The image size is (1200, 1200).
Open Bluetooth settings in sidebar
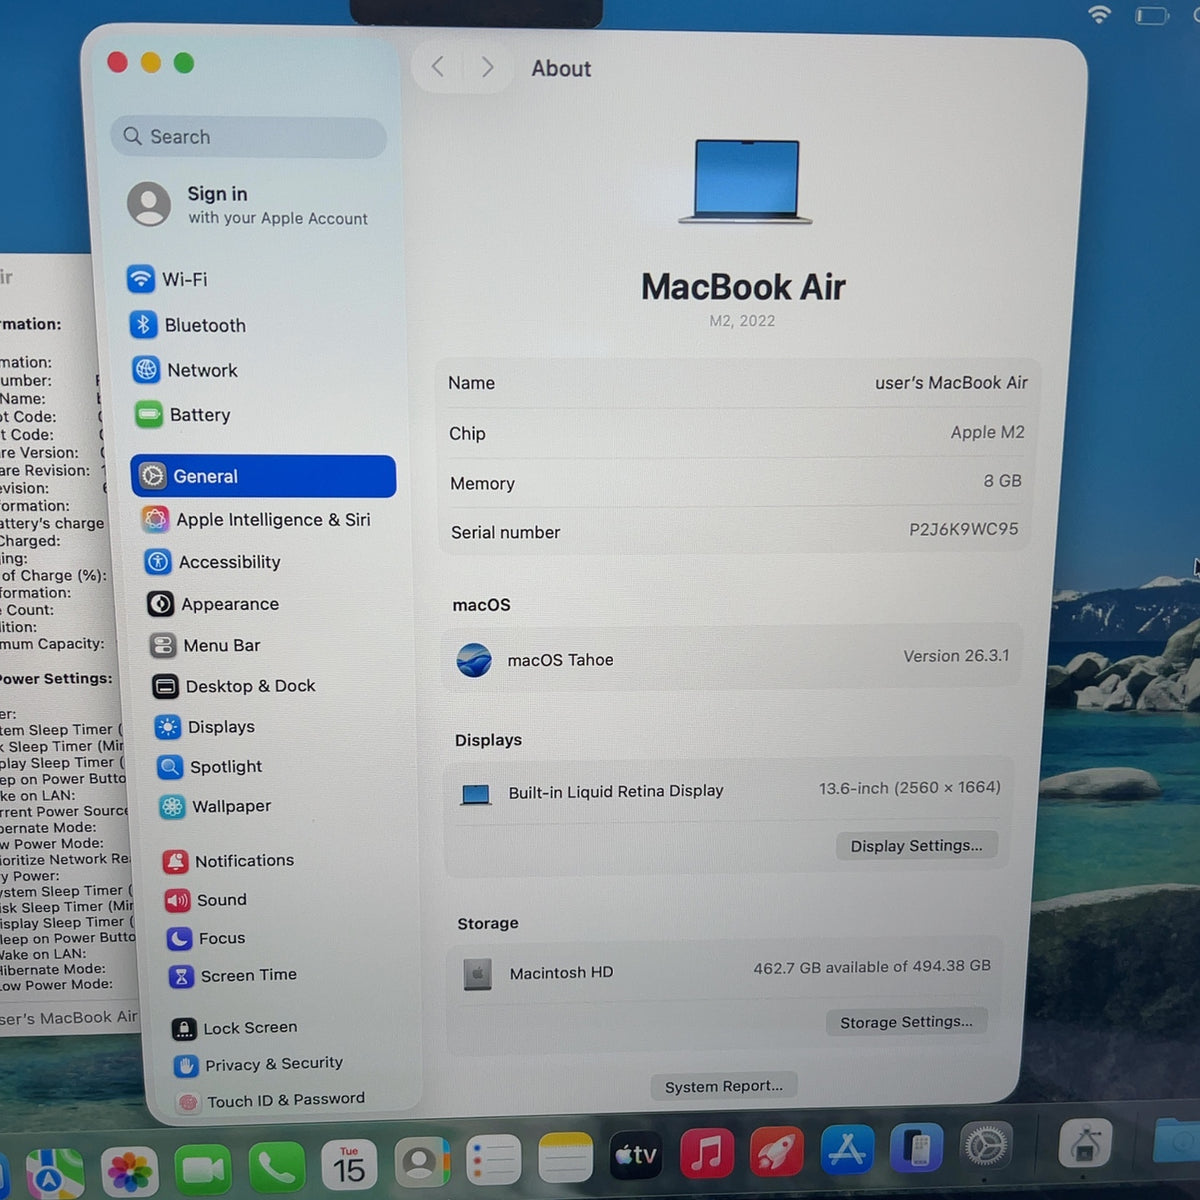pyautogui.click(x=188, y=325)
